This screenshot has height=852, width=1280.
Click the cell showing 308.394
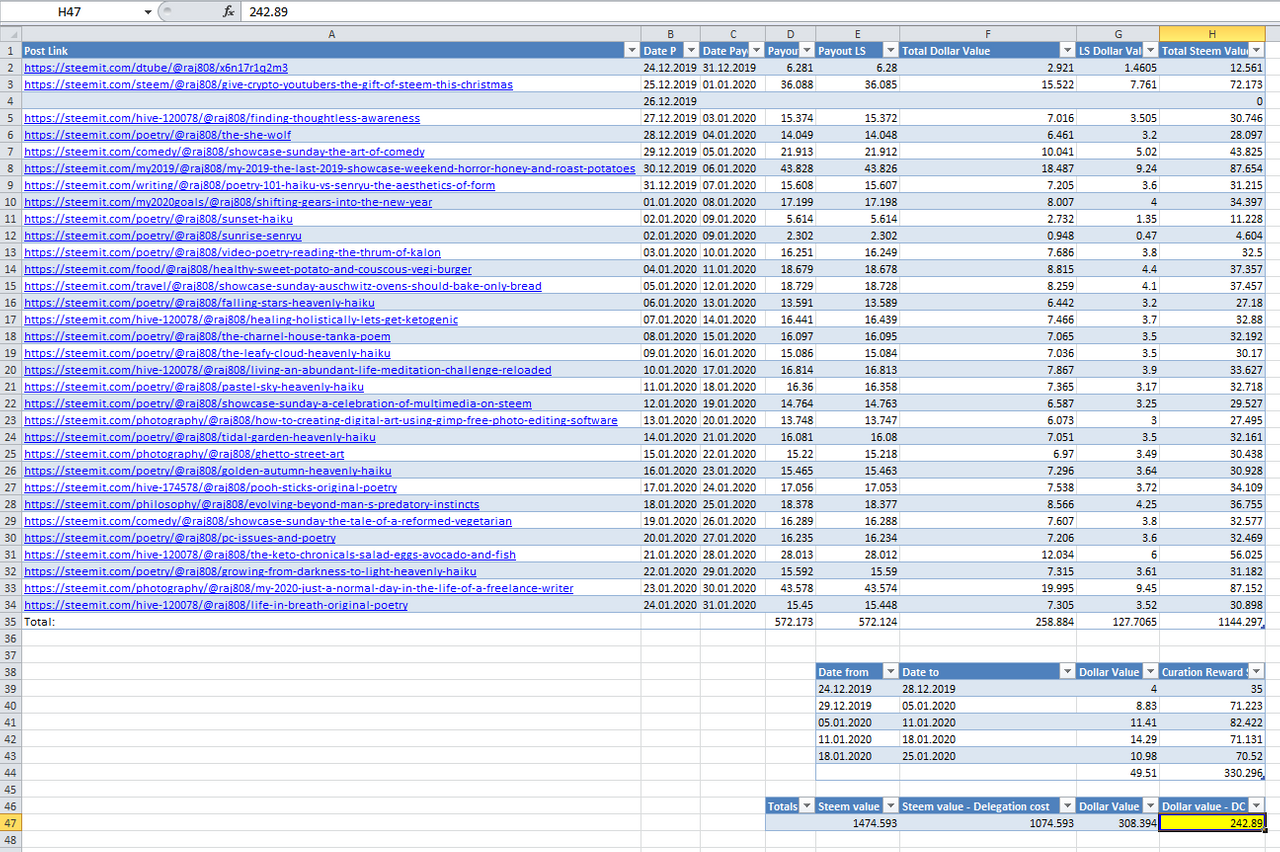1118,823
